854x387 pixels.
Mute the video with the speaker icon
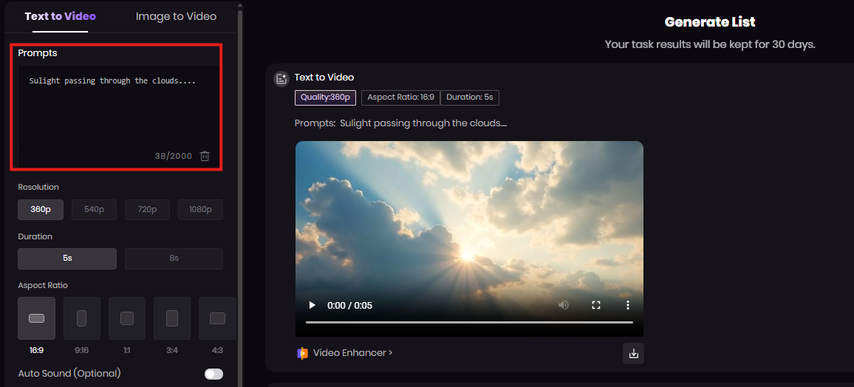click(564, 305)
